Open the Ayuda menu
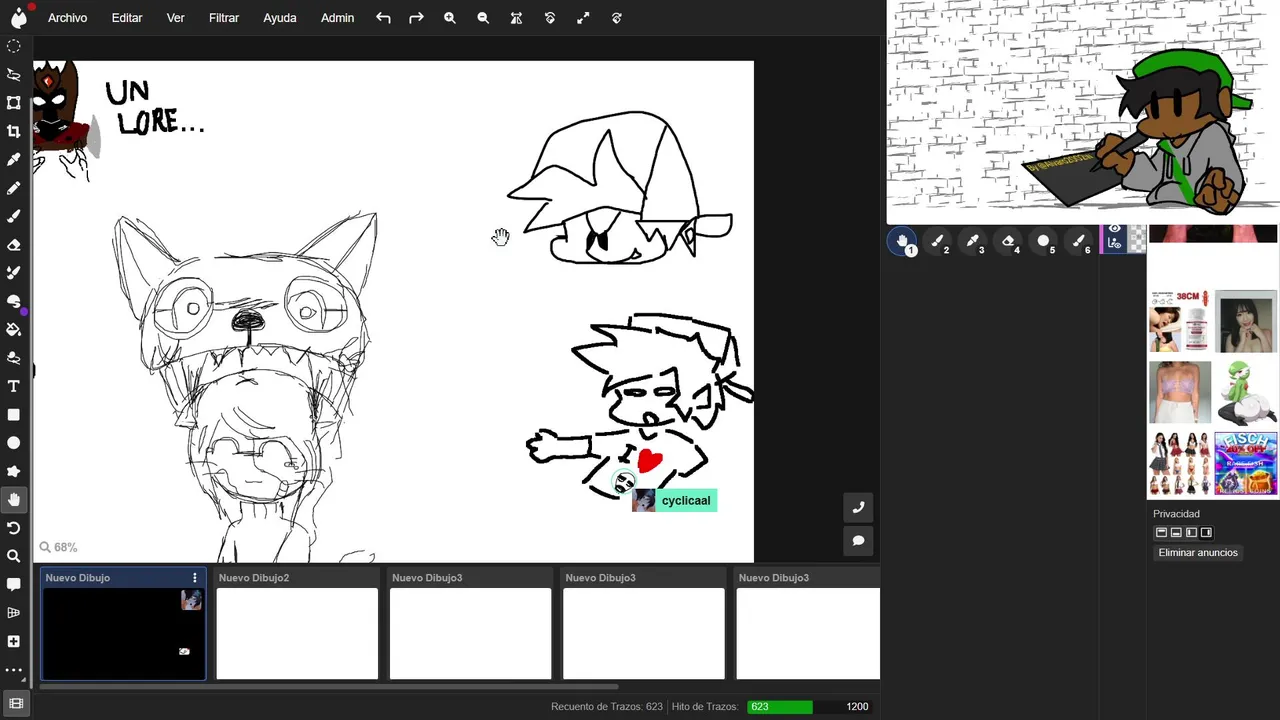Viewport: 1280px width, 720px height. click(280, 18)
